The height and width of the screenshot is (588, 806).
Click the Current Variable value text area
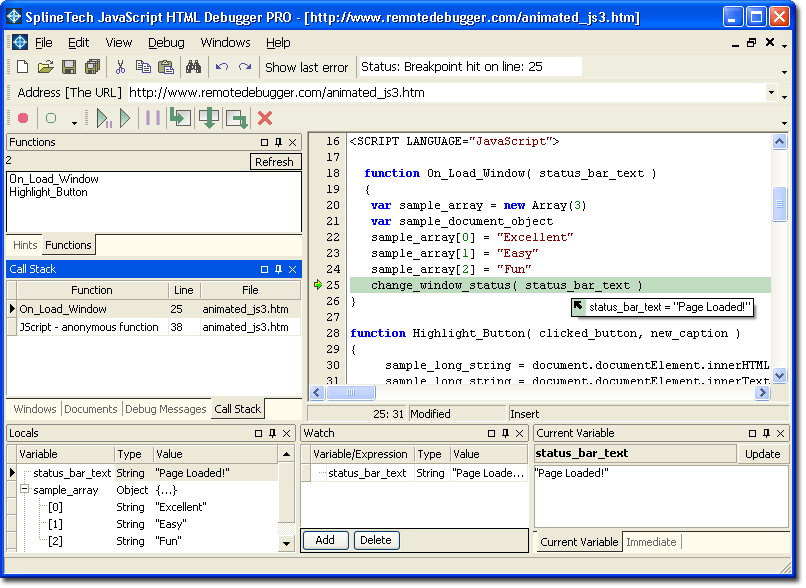click(x=661, y=496)
